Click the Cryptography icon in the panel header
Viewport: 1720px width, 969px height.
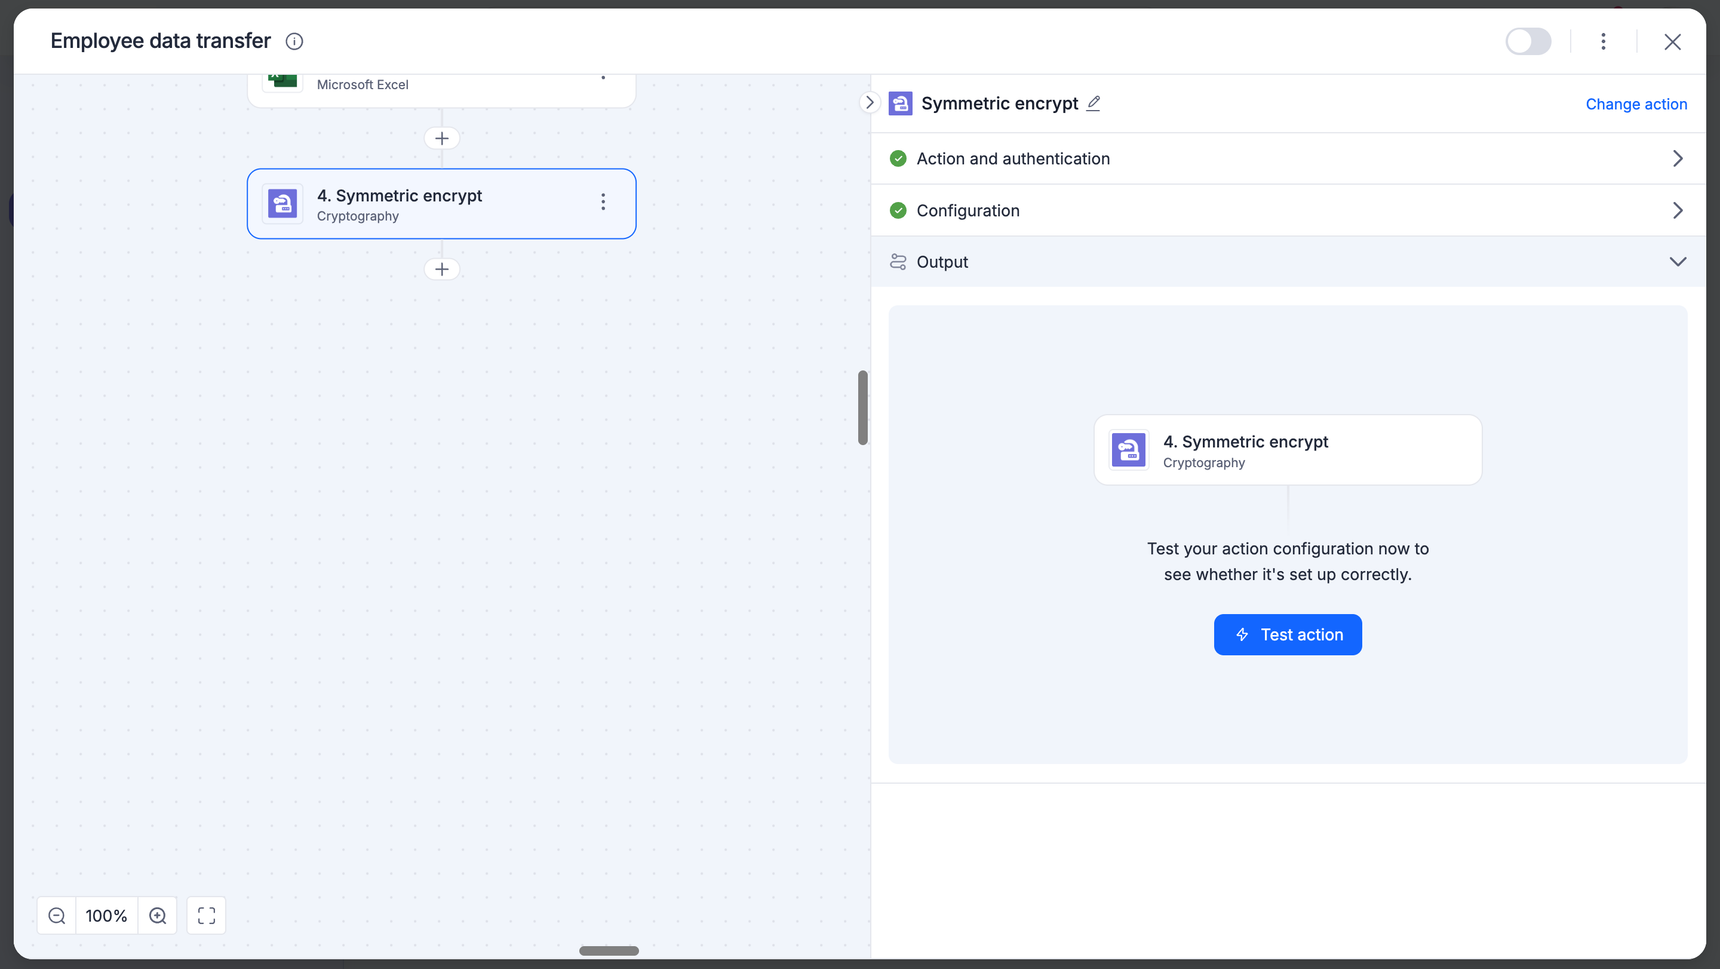click(x=900, y=103)
